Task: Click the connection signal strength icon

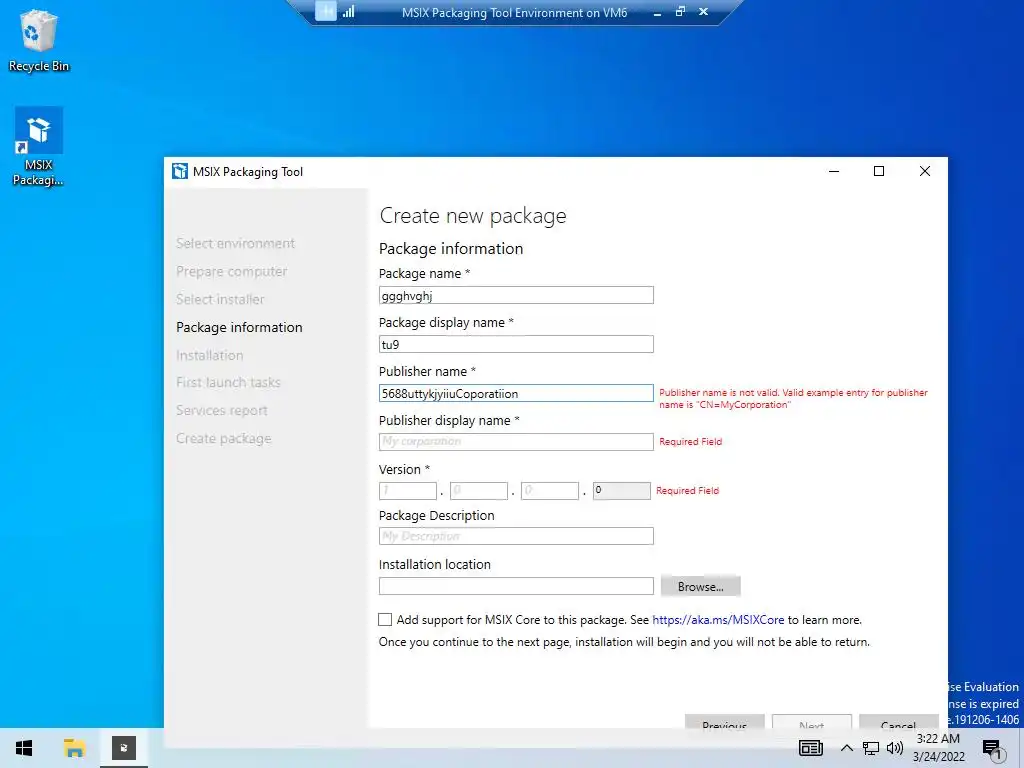Action: coord(349,11)
